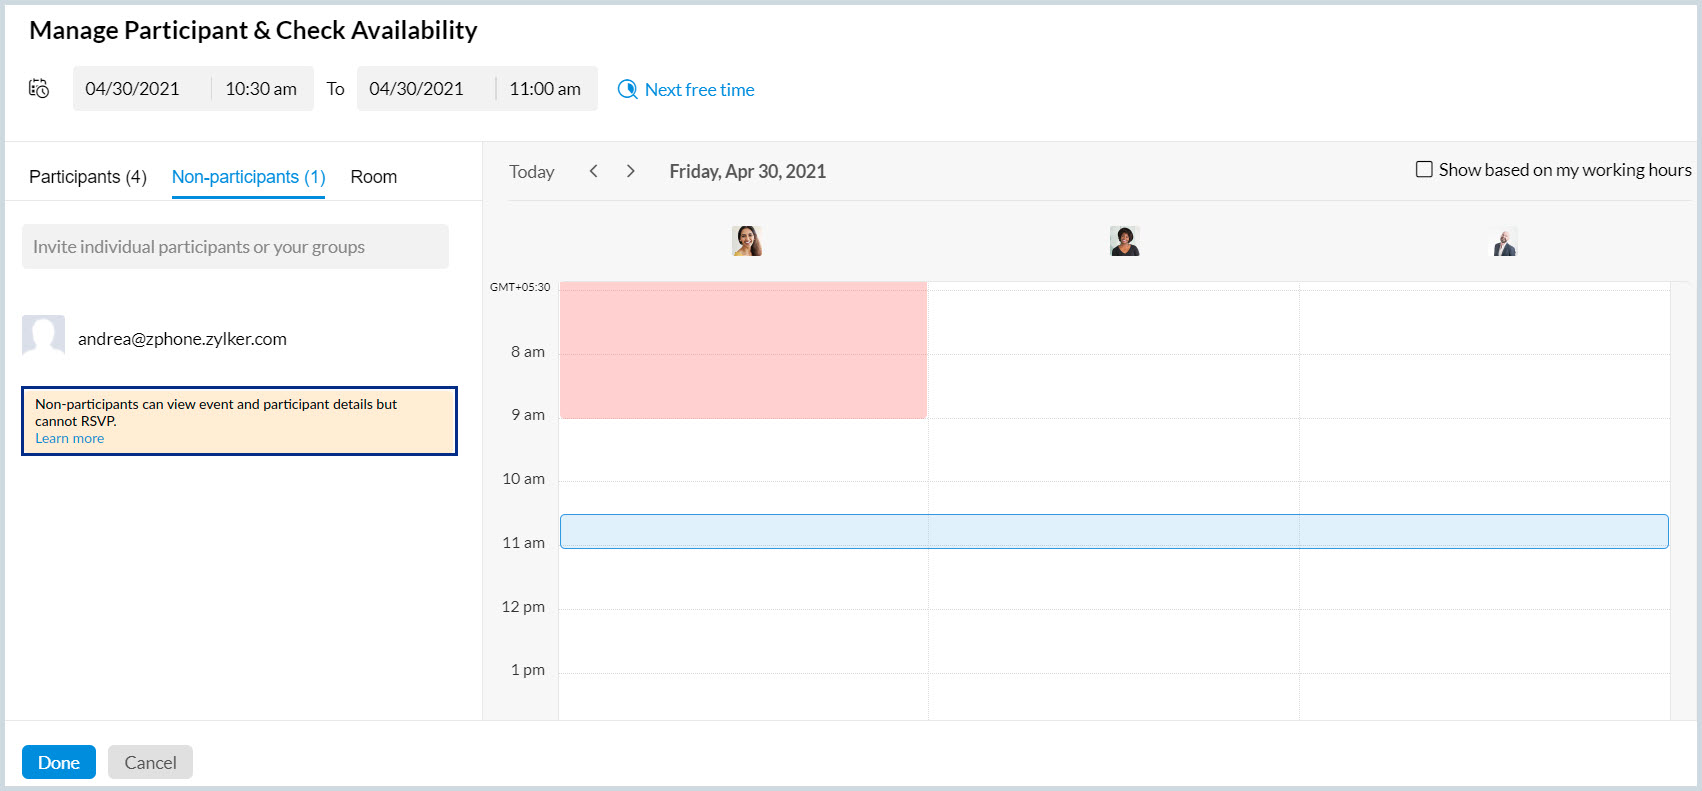
Task: Open the Learn more link
Action: [x=70, y=439]
